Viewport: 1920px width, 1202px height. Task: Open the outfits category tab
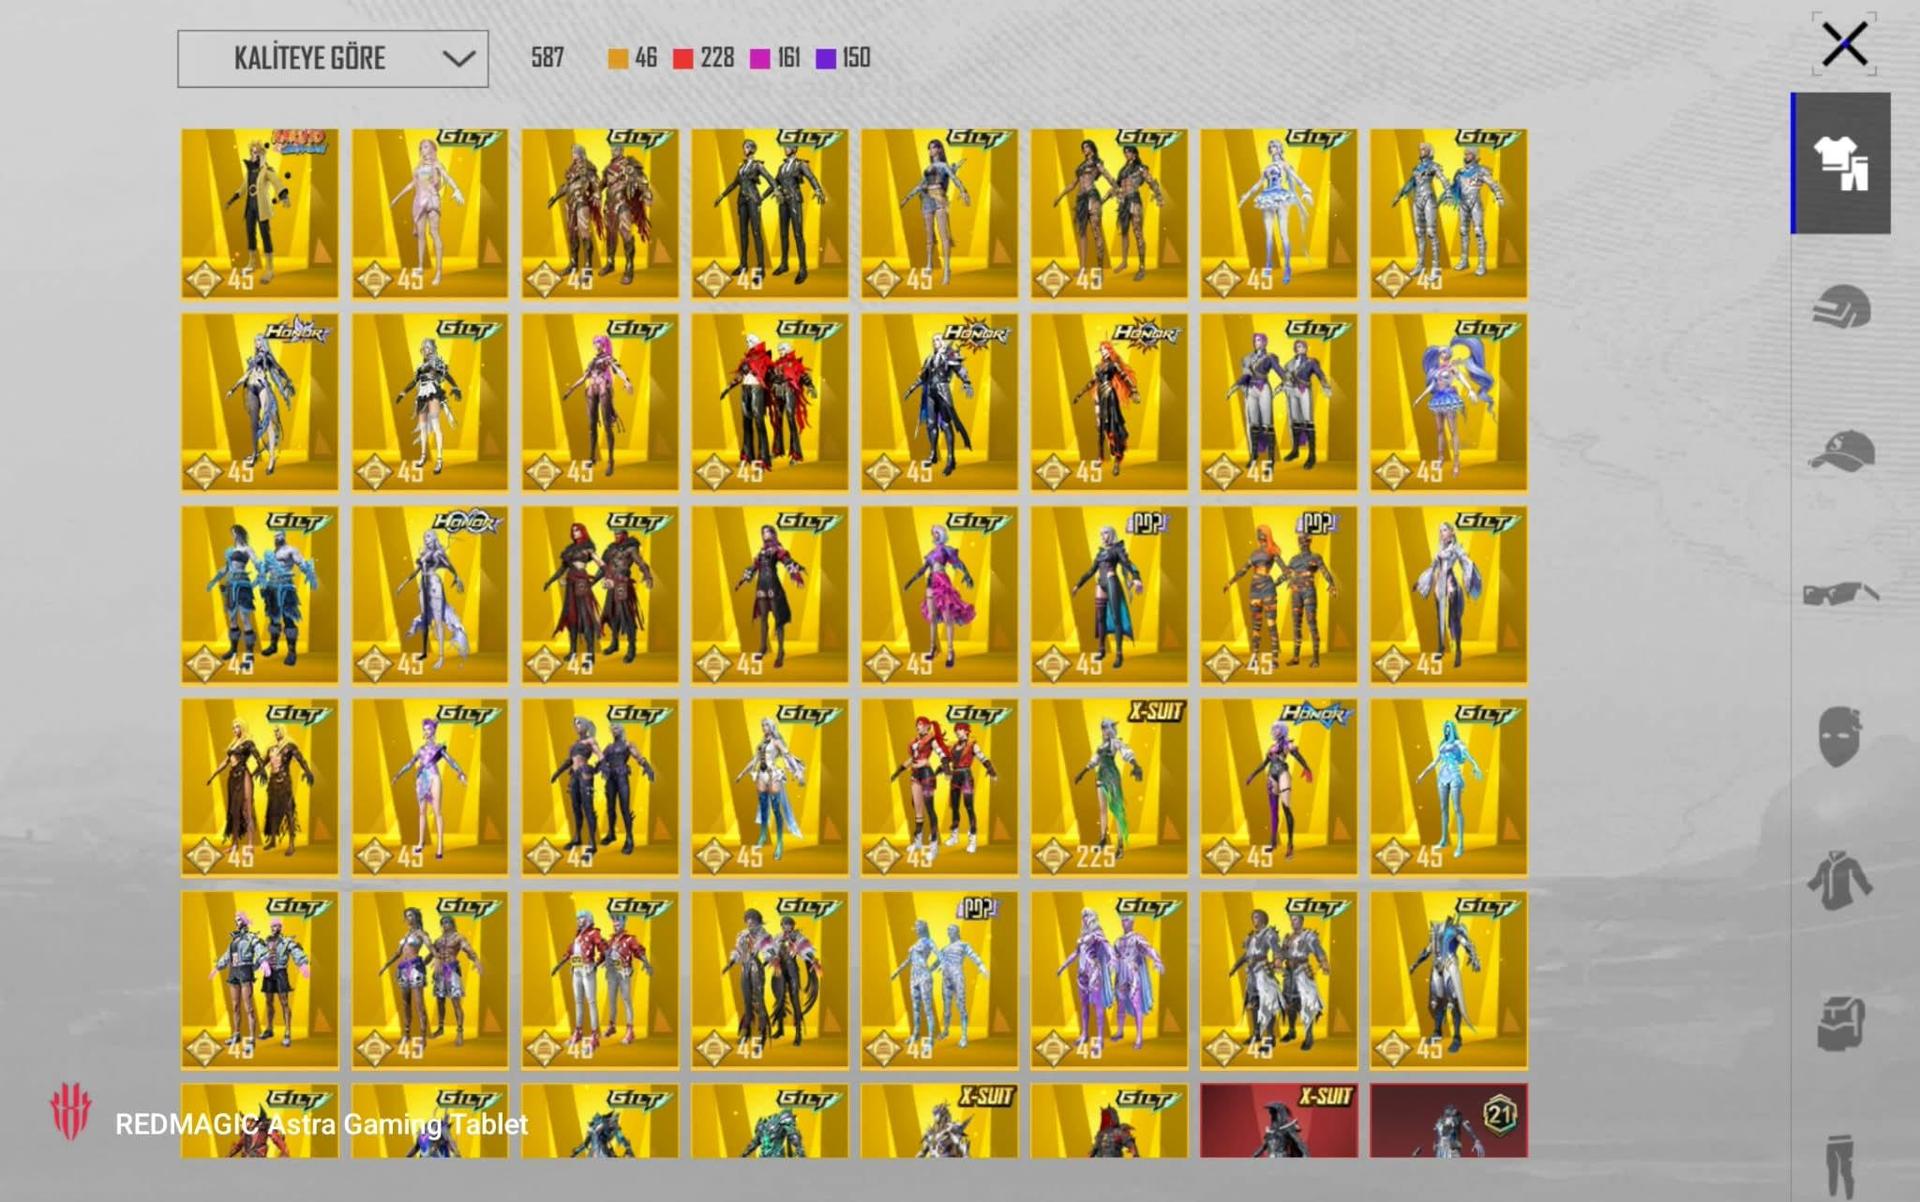1840,163
